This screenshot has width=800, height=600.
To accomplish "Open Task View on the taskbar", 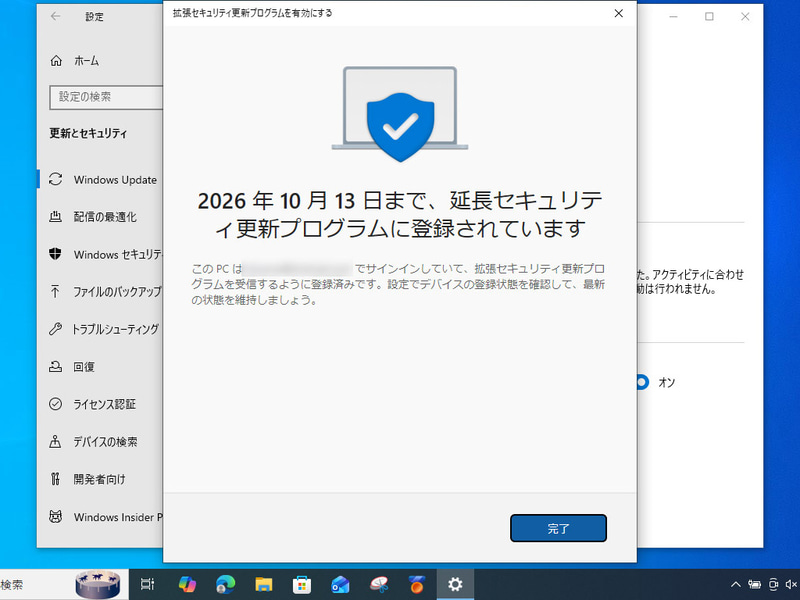I will 148,584.
